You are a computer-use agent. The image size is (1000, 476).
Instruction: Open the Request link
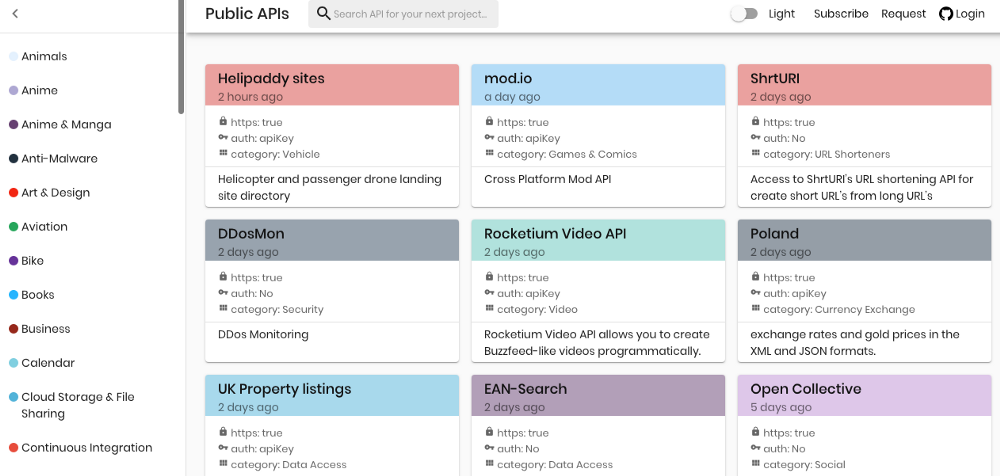903,13
